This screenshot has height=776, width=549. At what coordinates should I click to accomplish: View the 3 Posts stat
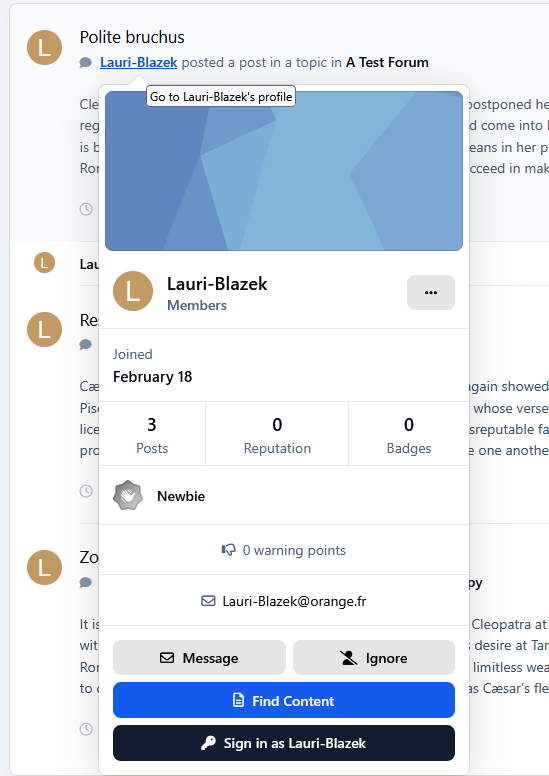click(152, 434)
